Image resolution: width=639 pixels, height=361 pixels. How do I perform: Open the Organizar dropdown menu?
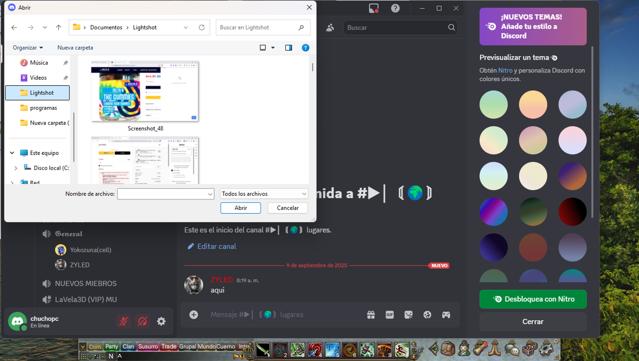[28, 48]
